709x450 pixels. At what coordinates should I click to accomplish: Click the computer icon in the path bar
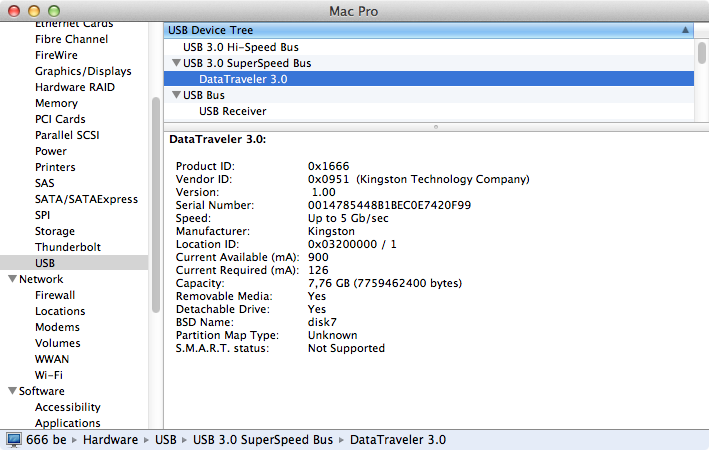(14, 440)
